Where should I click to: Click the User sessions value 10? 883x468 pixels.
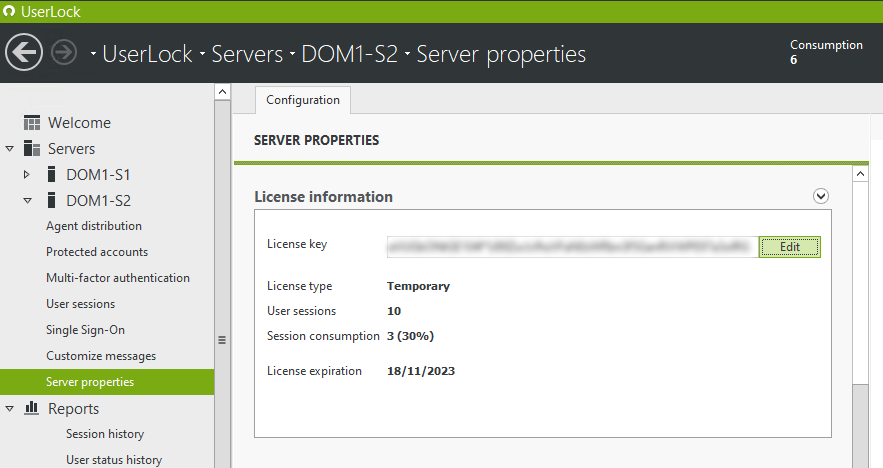(394, 311)
